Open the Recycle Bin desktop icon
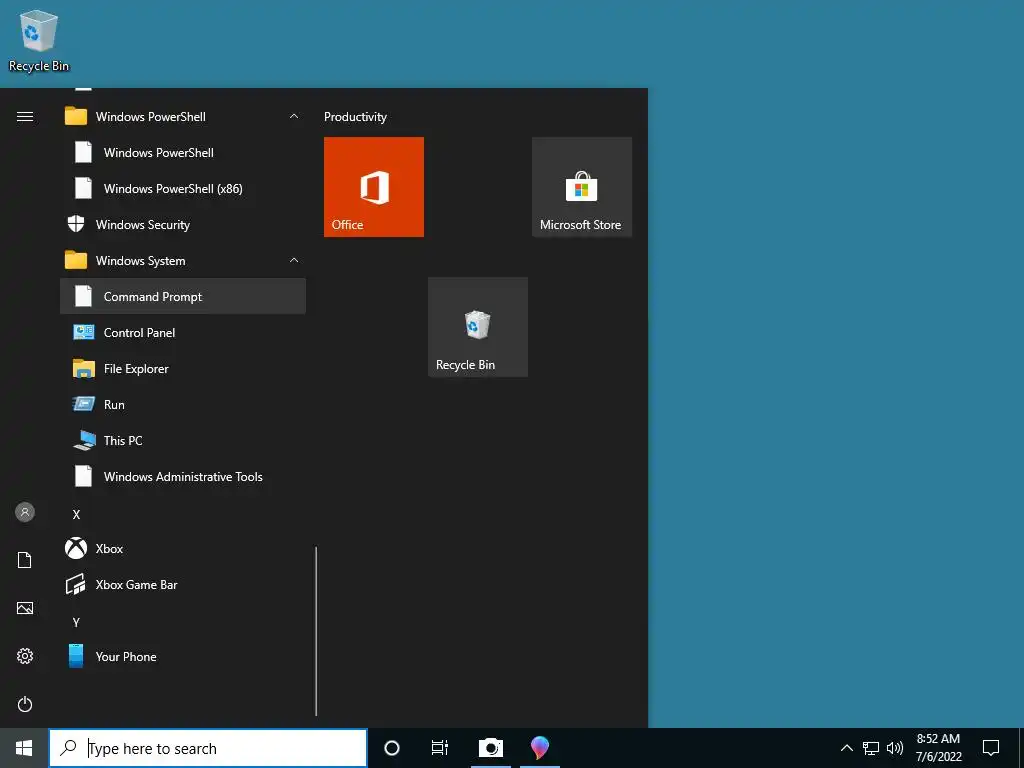 [x=39, y=40]
